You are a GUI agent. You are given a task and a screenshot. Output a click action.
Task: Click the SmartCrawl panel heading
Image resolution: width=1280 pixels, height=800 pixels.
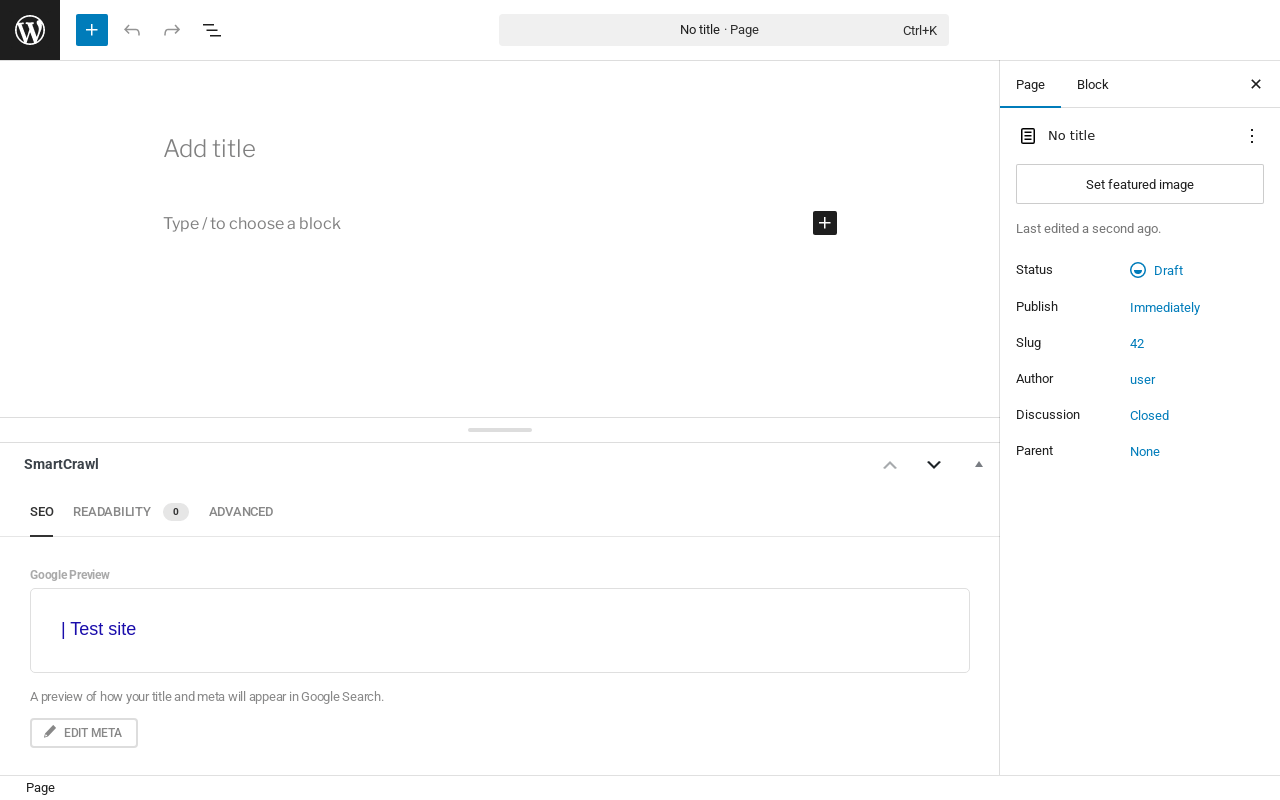[61, 464]
